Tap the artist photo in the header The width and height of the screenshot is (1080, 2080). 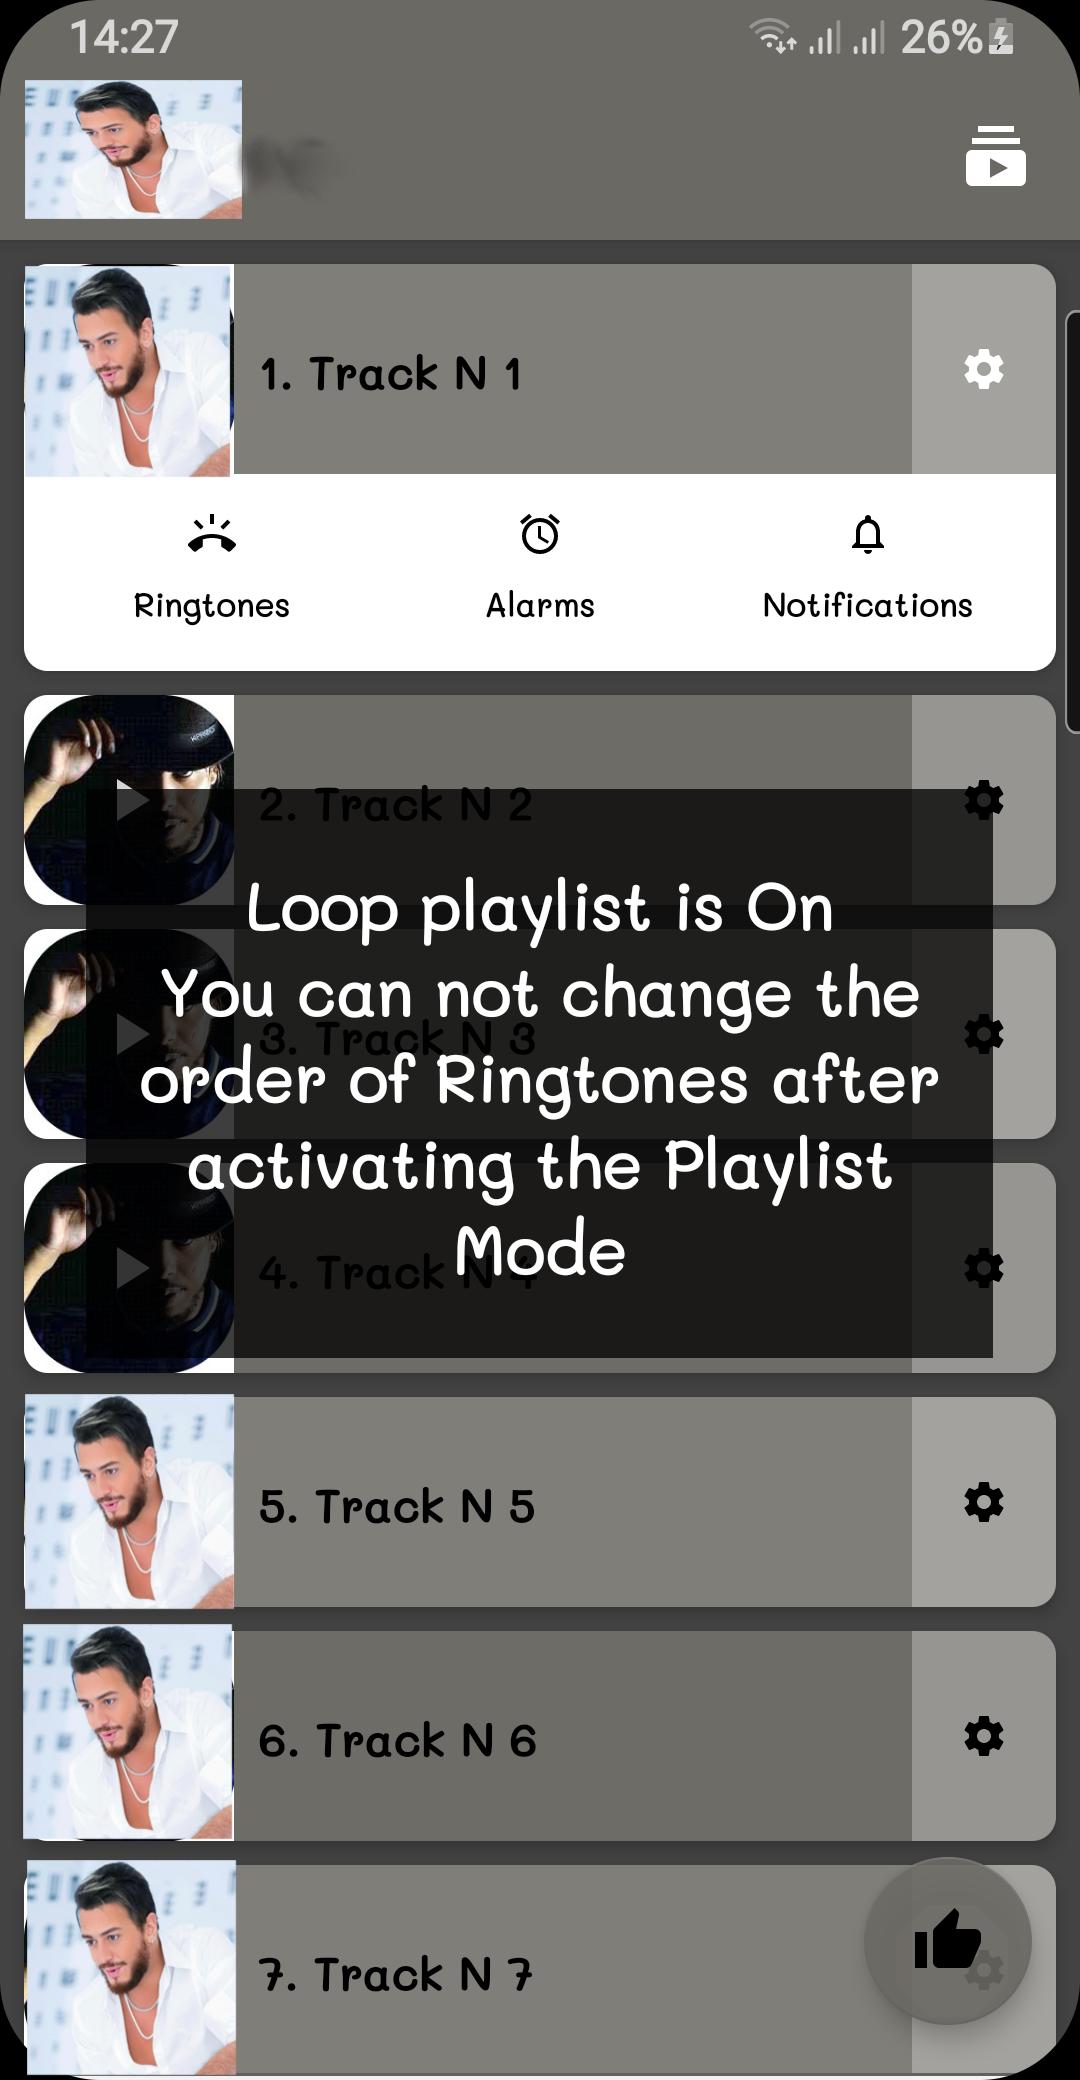click(x=133, y=149)
